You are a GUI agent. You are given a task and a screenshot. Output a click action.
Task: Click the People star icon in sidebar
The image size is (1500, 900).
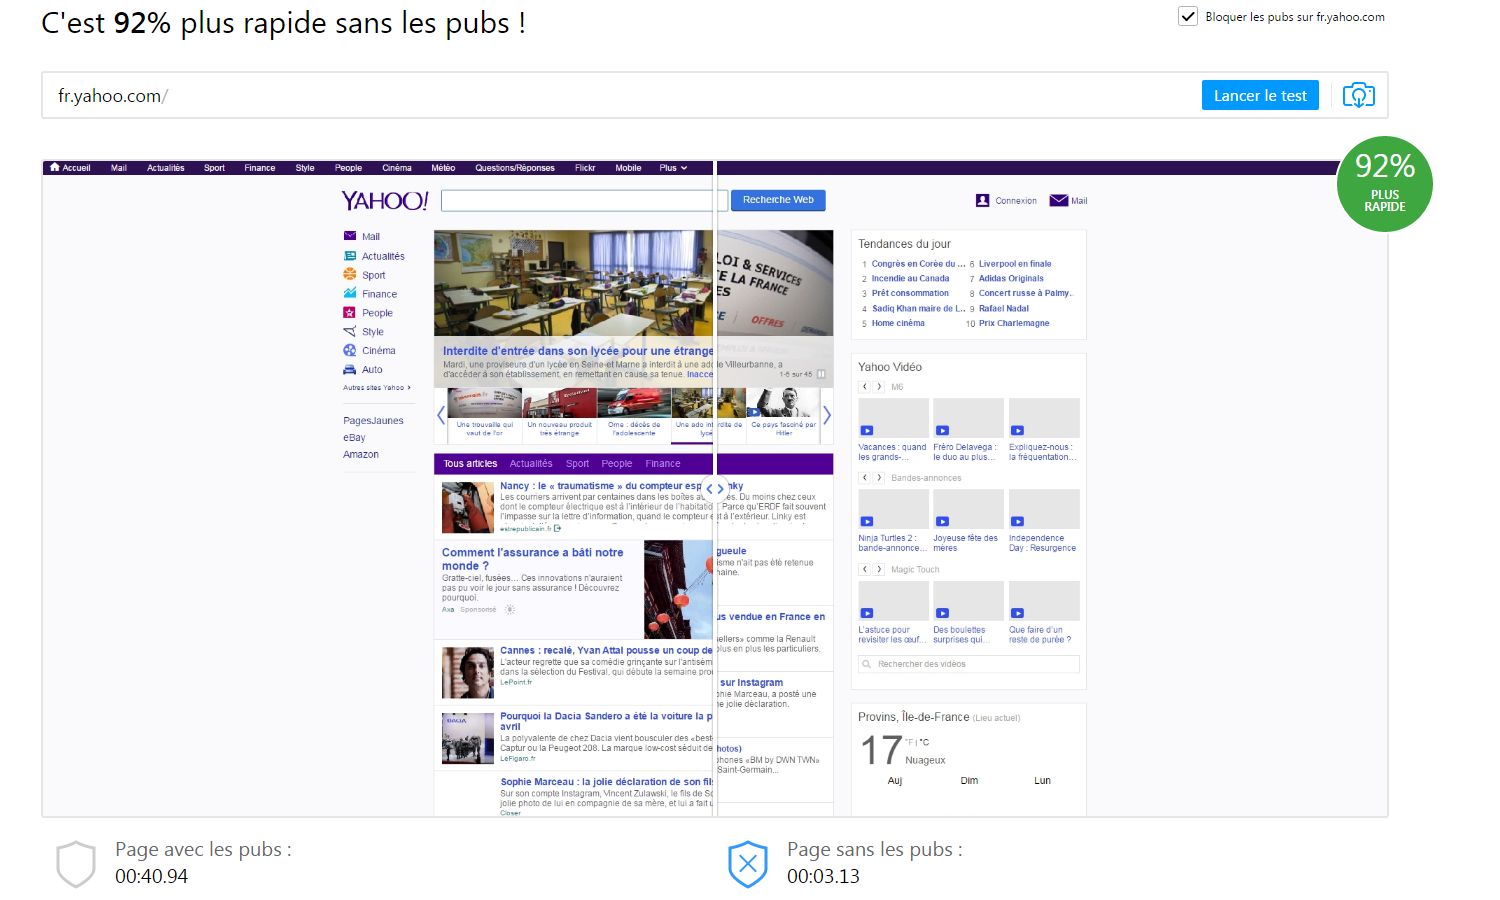coord(350,312)
